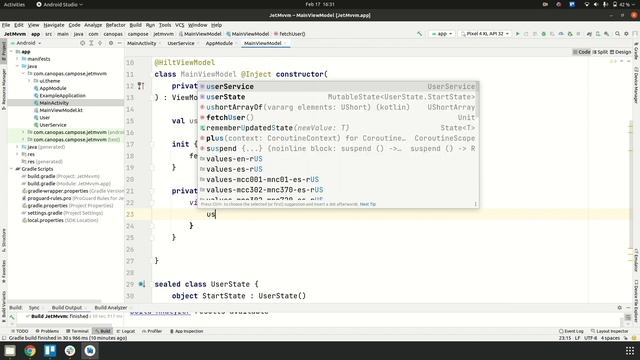Image resolution: width=640 pixels, height=360 pixels.
Task: Toggle Favorites tool window side tab
Action: click(4, 272)
